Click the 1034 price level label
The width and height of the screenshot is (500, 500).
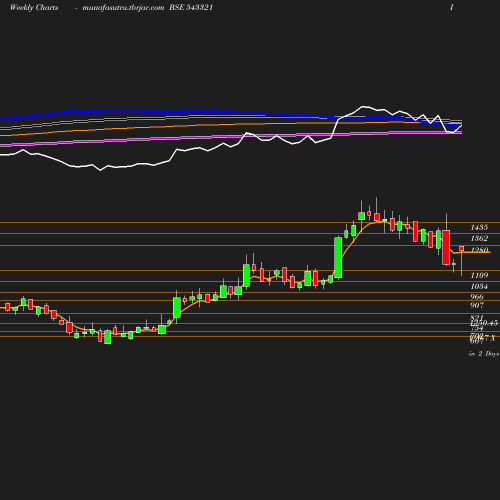pos(479,286)
